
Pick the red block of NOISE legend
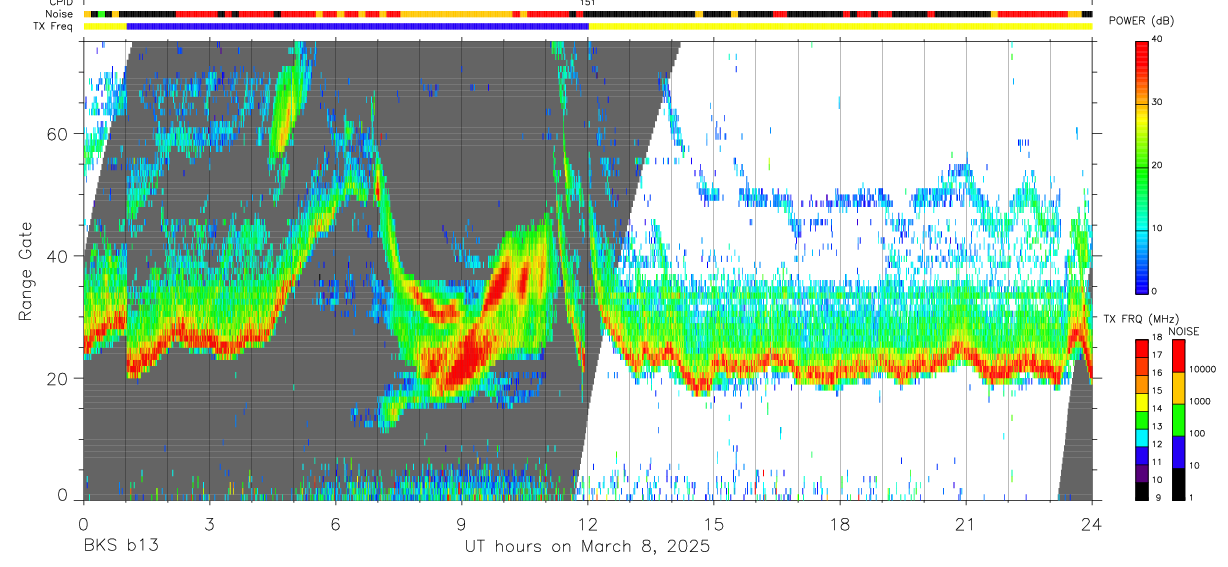pos(1178,356)
